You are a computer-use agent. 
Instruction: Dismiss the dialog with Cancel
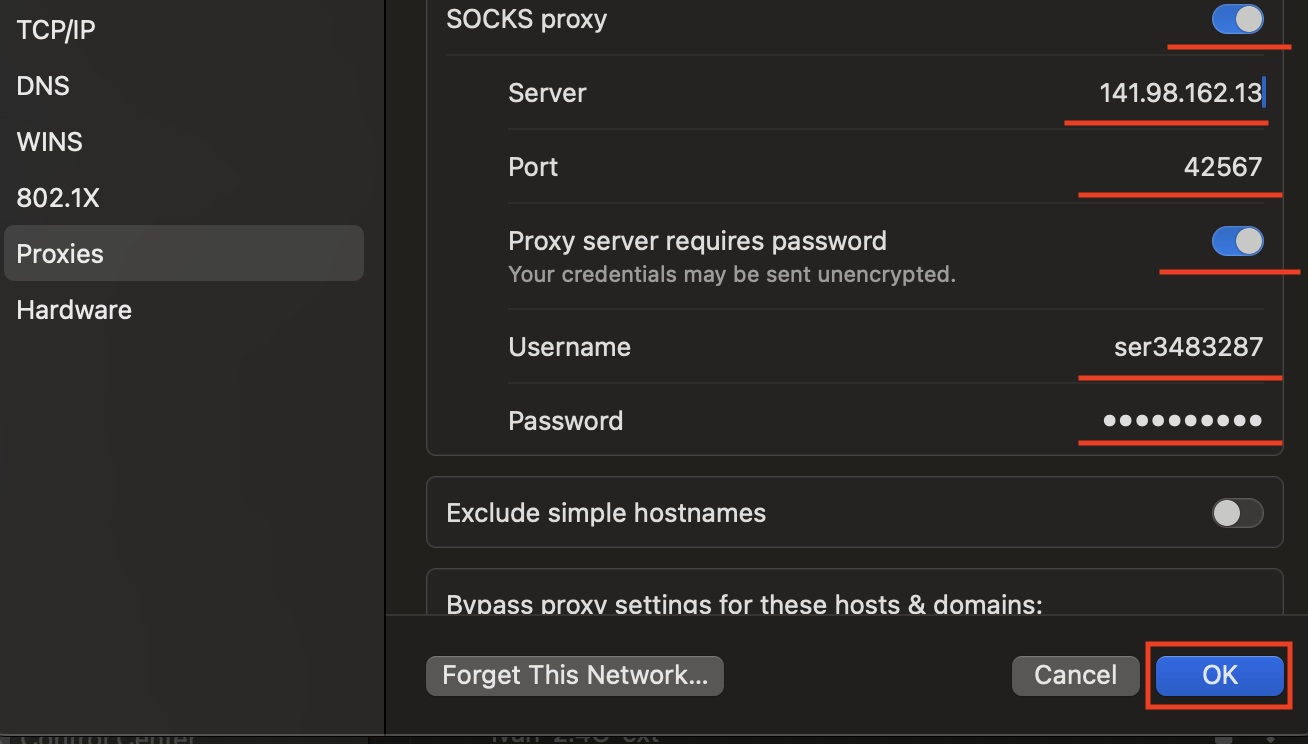click(1076, 676)
